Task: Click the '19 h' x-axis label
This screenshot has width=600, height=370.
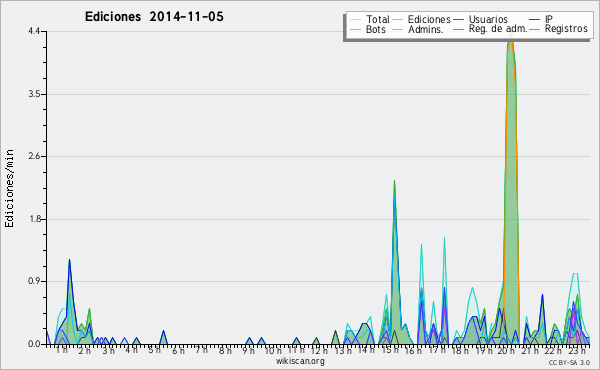Action: [x=484, y=350]
